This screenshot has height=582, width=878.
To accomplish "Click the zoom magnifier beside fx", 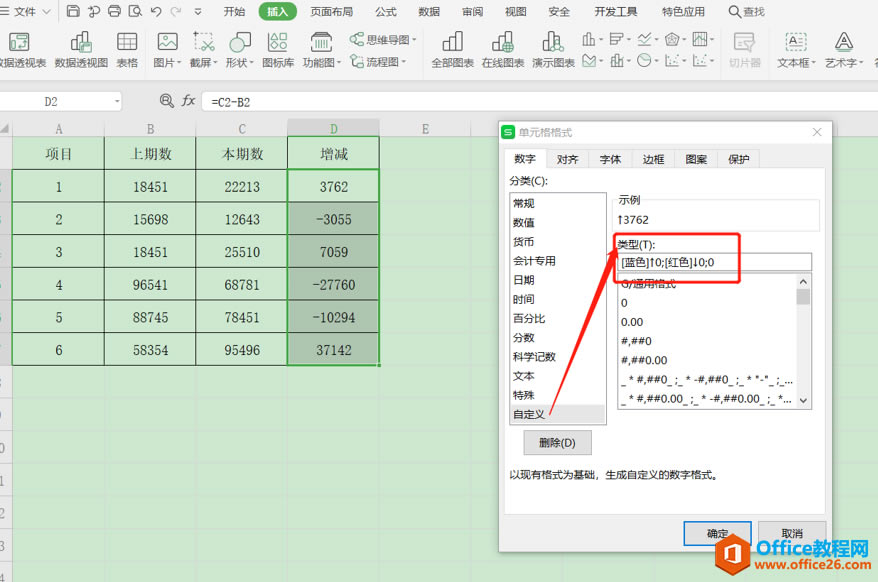I will click(x=166, y=101).
